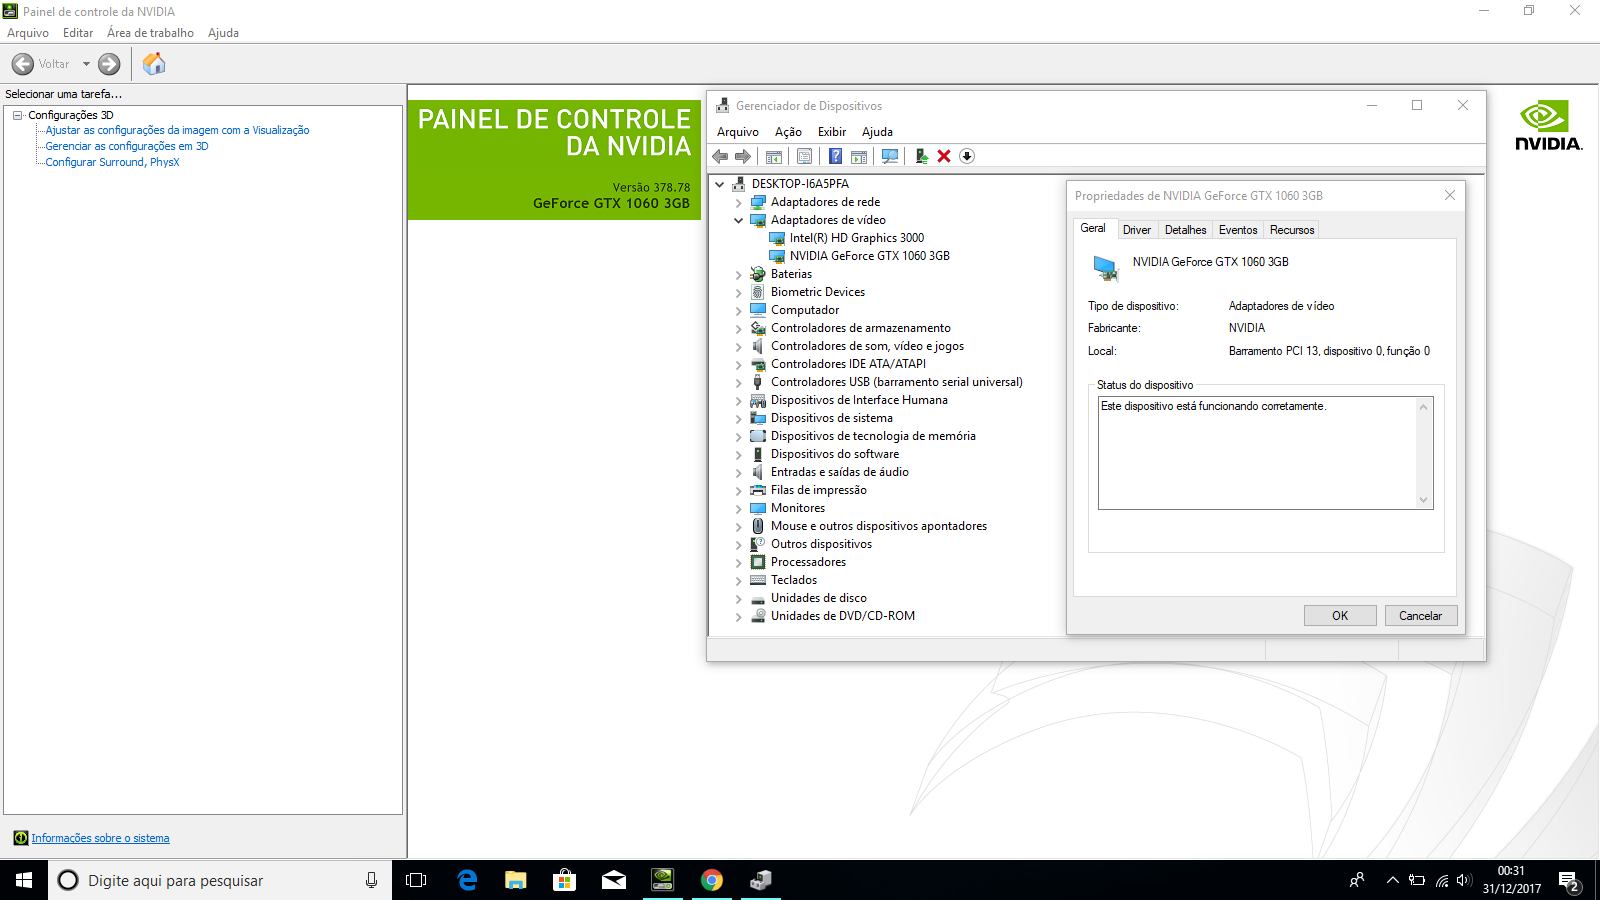Click the Voltar back button in NVIDIA panel
This screenshot has width=1600, height=900.
(41, 64)
